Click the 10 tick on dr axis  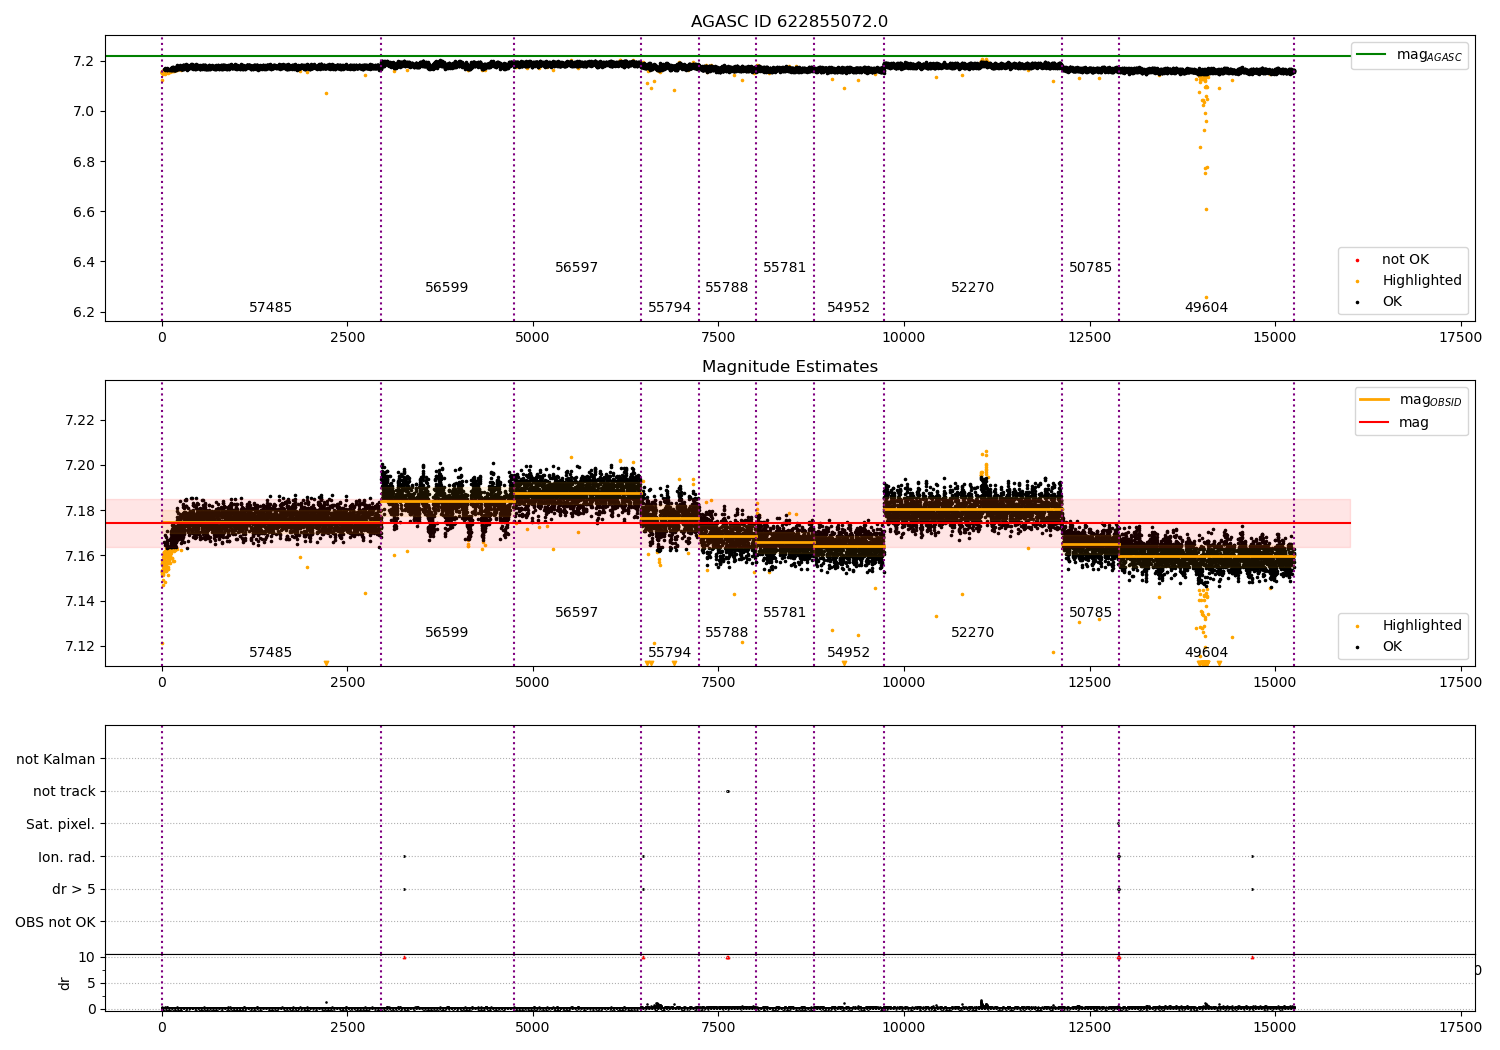[x=87, y=957]
